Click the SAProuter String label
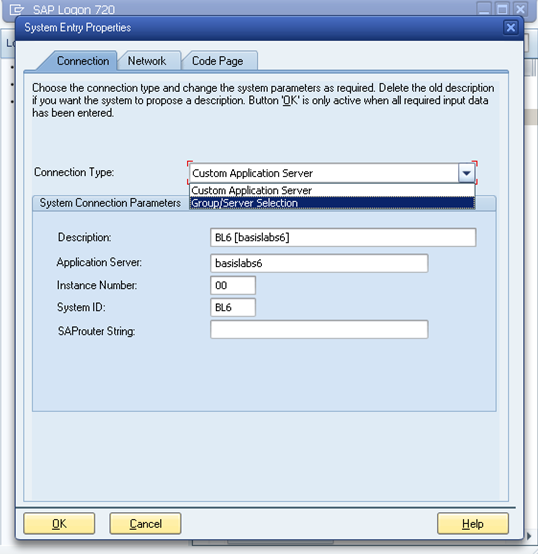 [x=96, y=331]
